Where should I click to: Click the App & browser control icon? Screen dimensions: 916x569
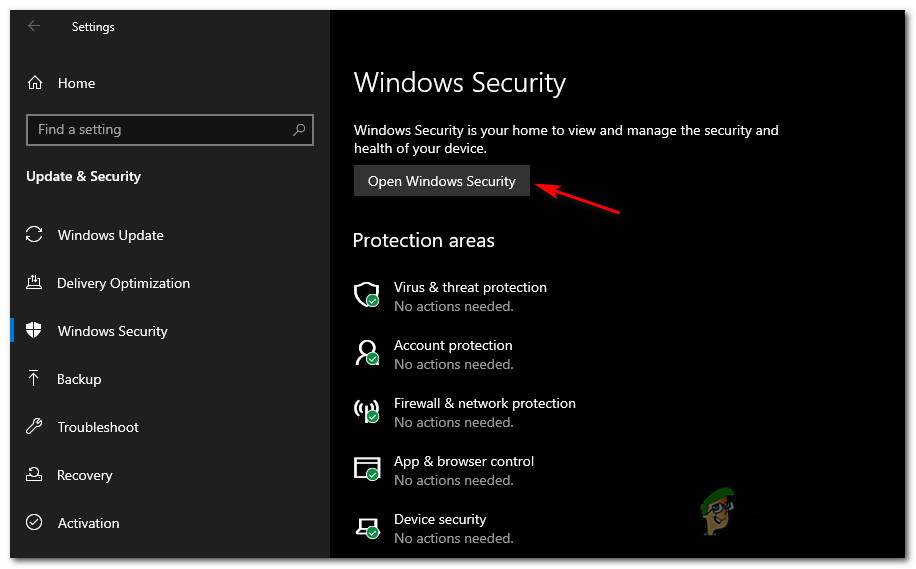[x=367, y=469]
